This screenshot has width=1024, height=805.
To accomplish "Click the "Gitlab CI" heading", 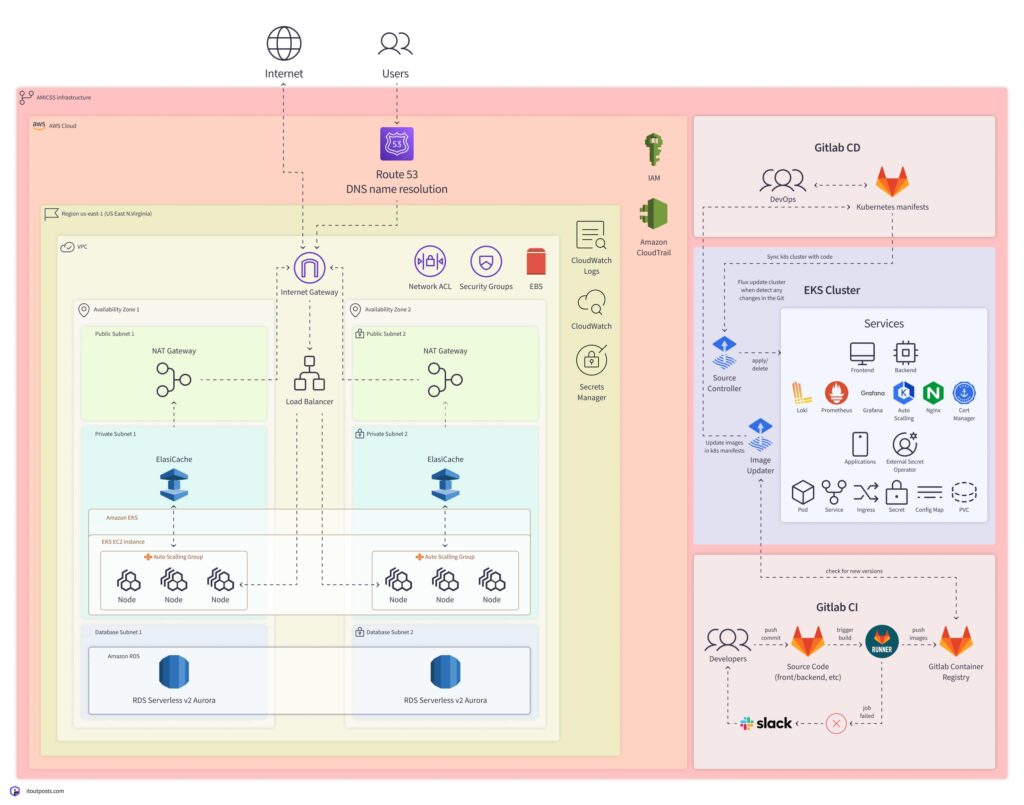I will [837, 607].
